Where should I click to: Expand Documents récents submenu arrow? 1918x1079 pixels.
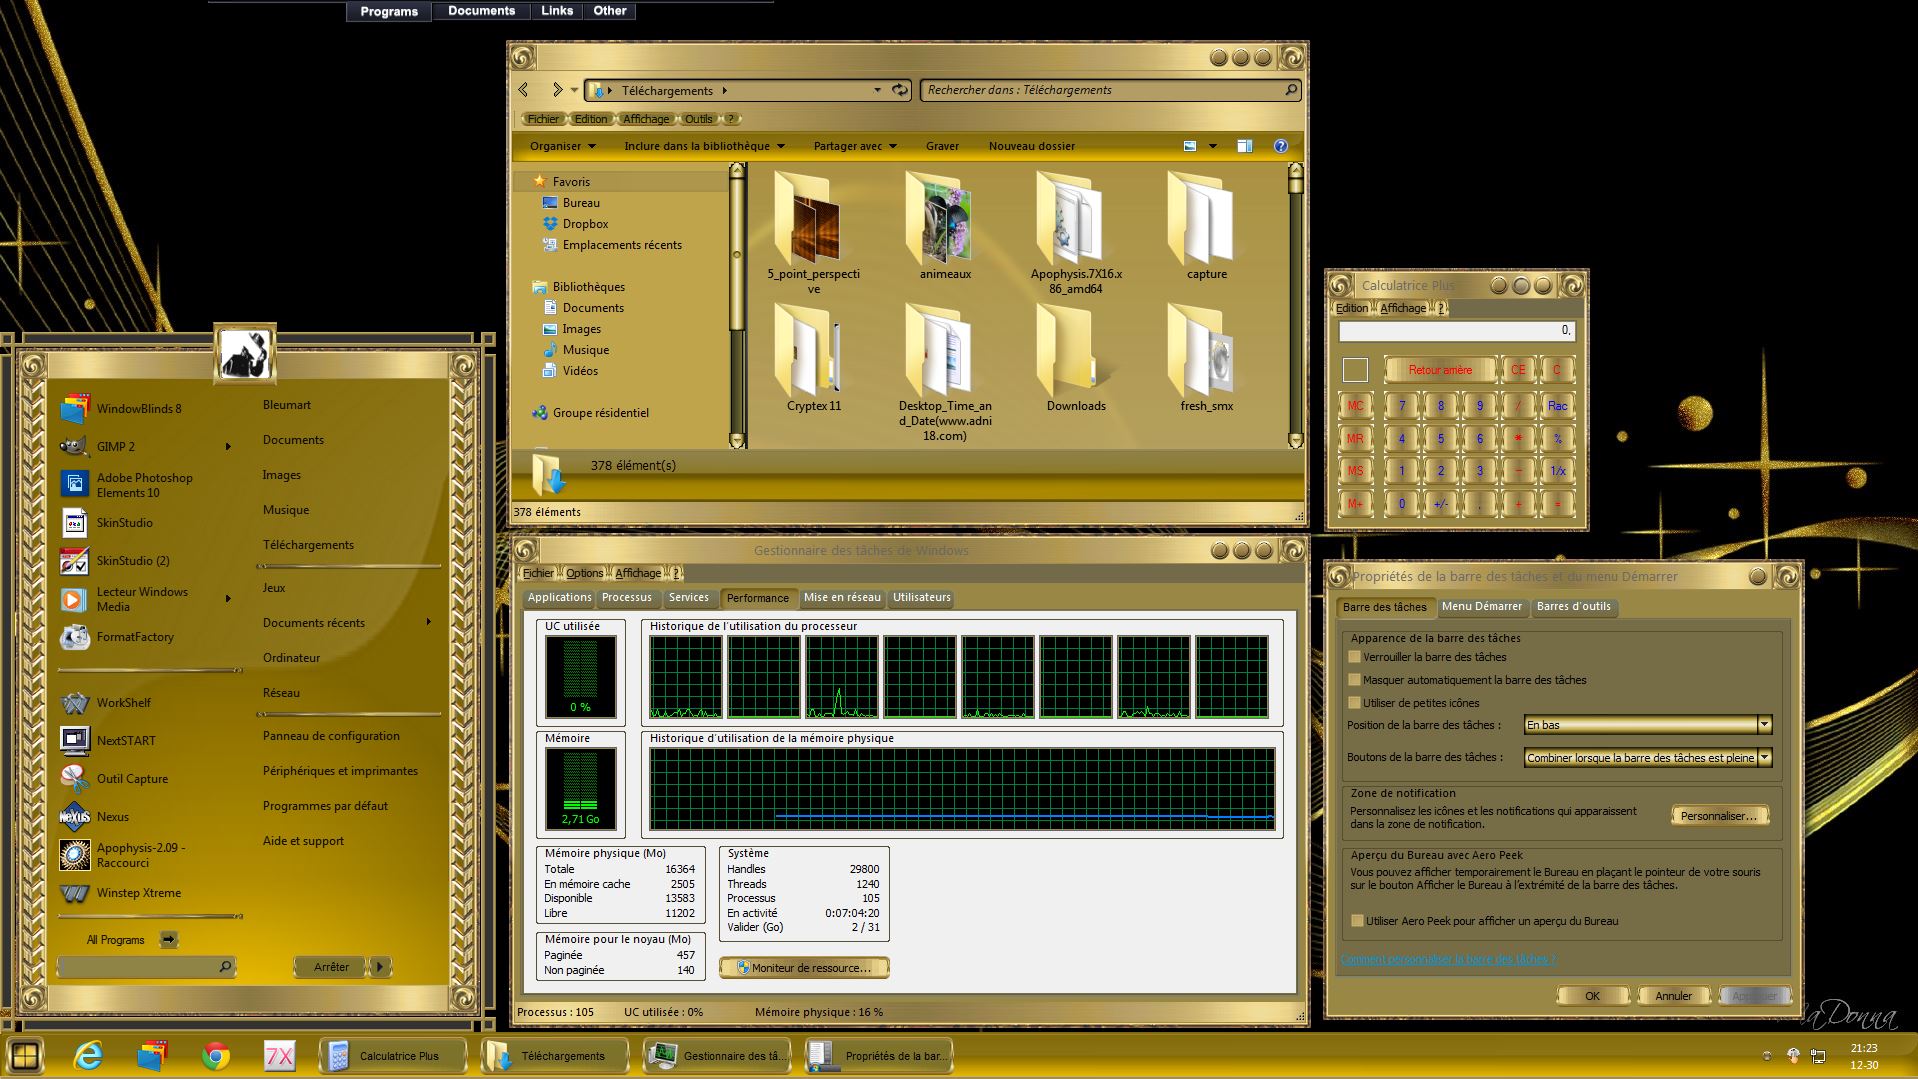point(429,622)
